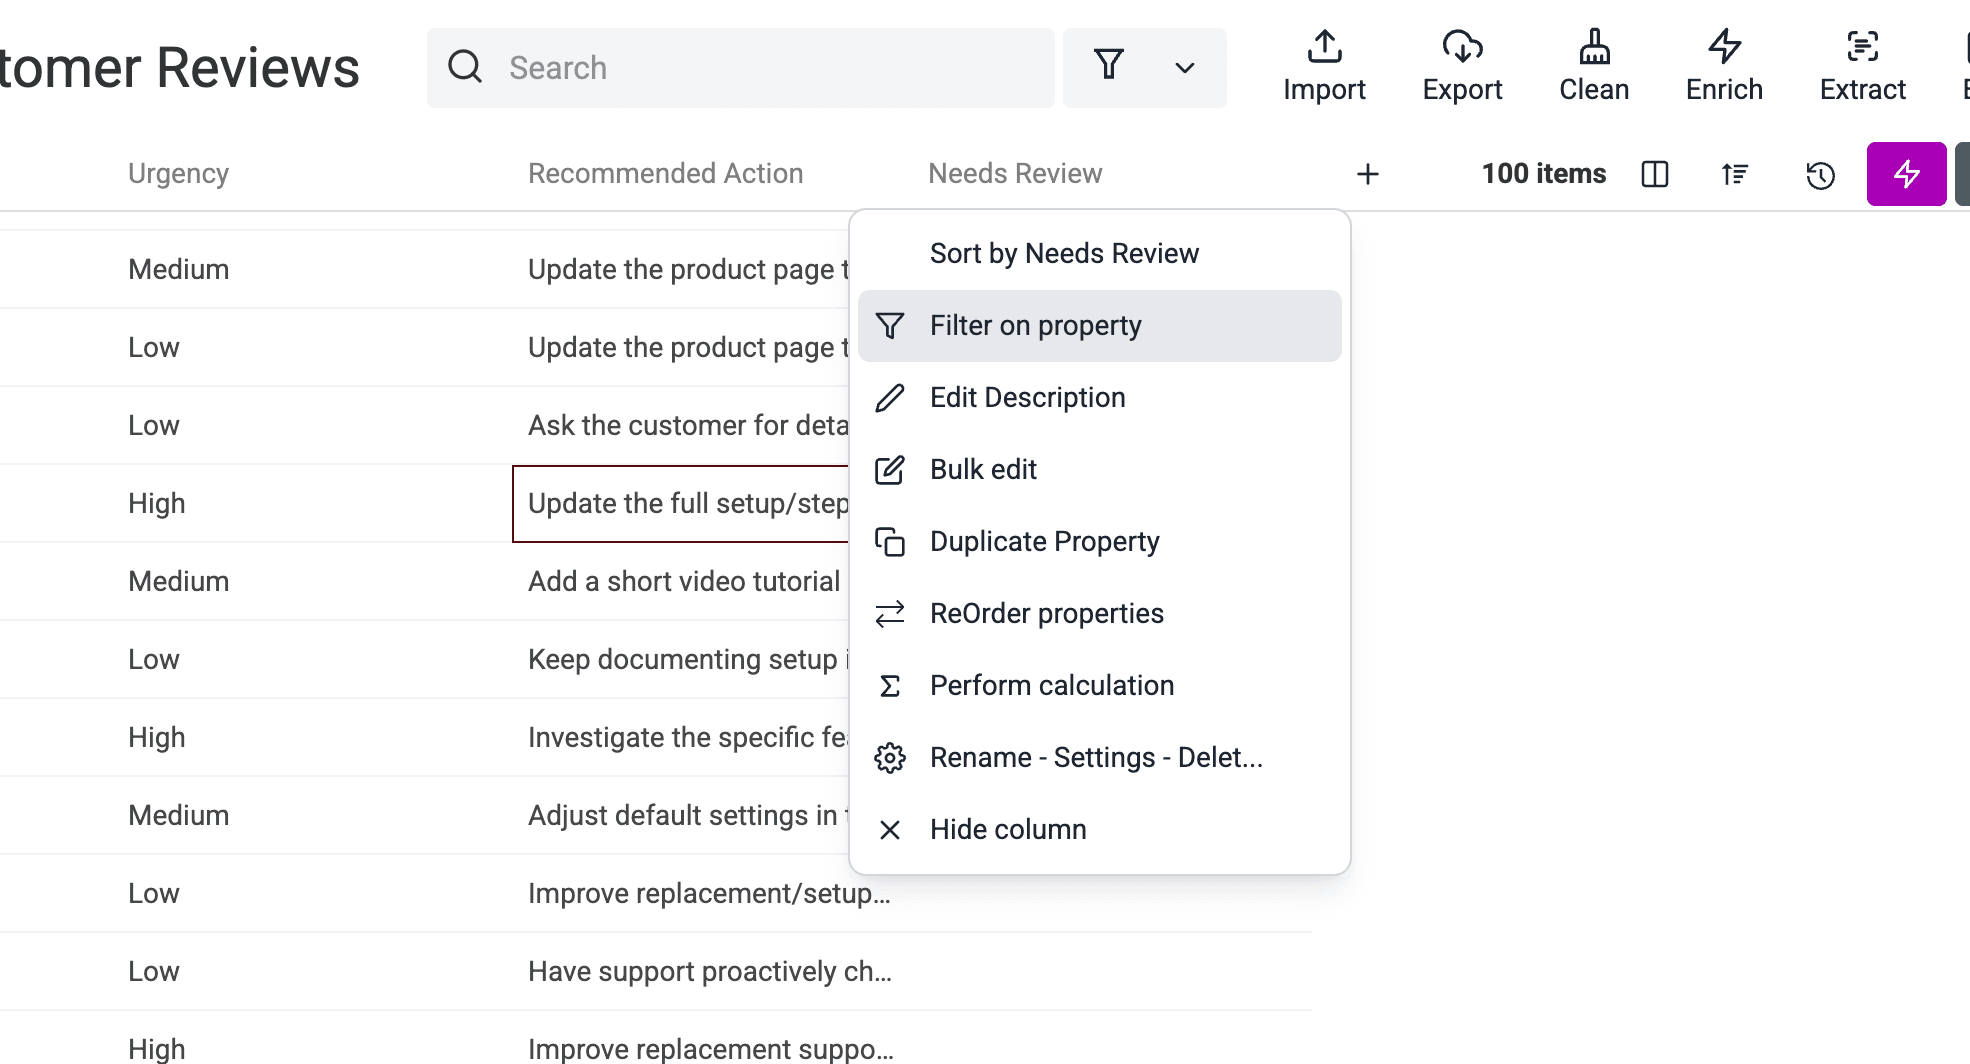Select Bulk edit menu option
1970x1064 pixels.
point(1099,470)
